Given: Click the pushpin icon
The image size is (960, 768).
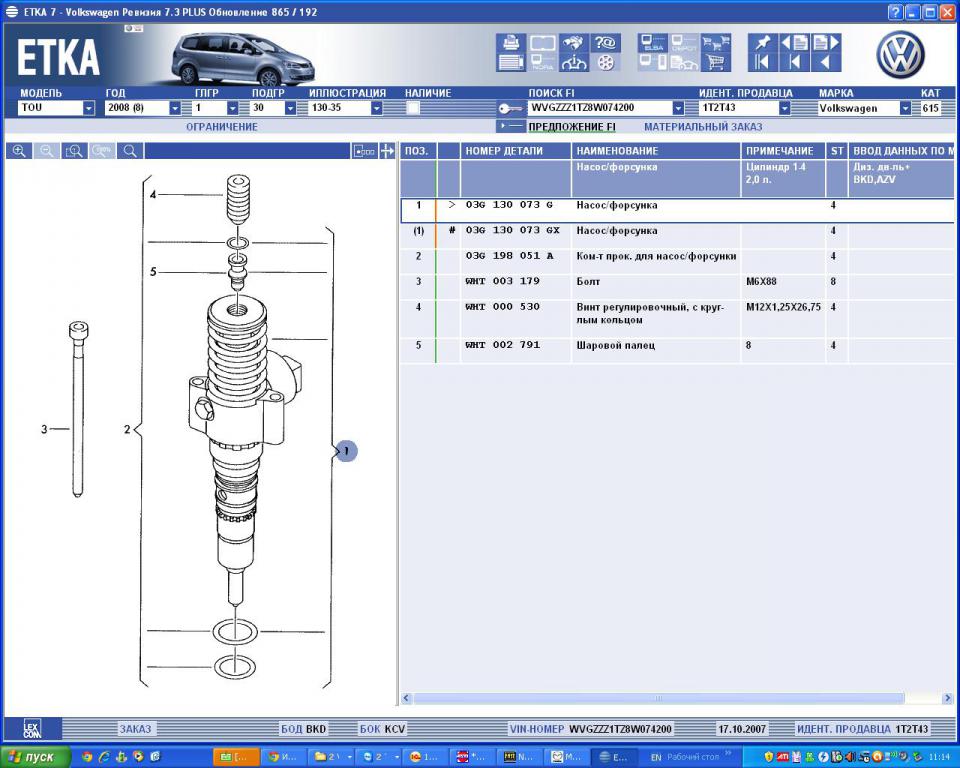Looking at the screenshot, I should click(762, 43).
